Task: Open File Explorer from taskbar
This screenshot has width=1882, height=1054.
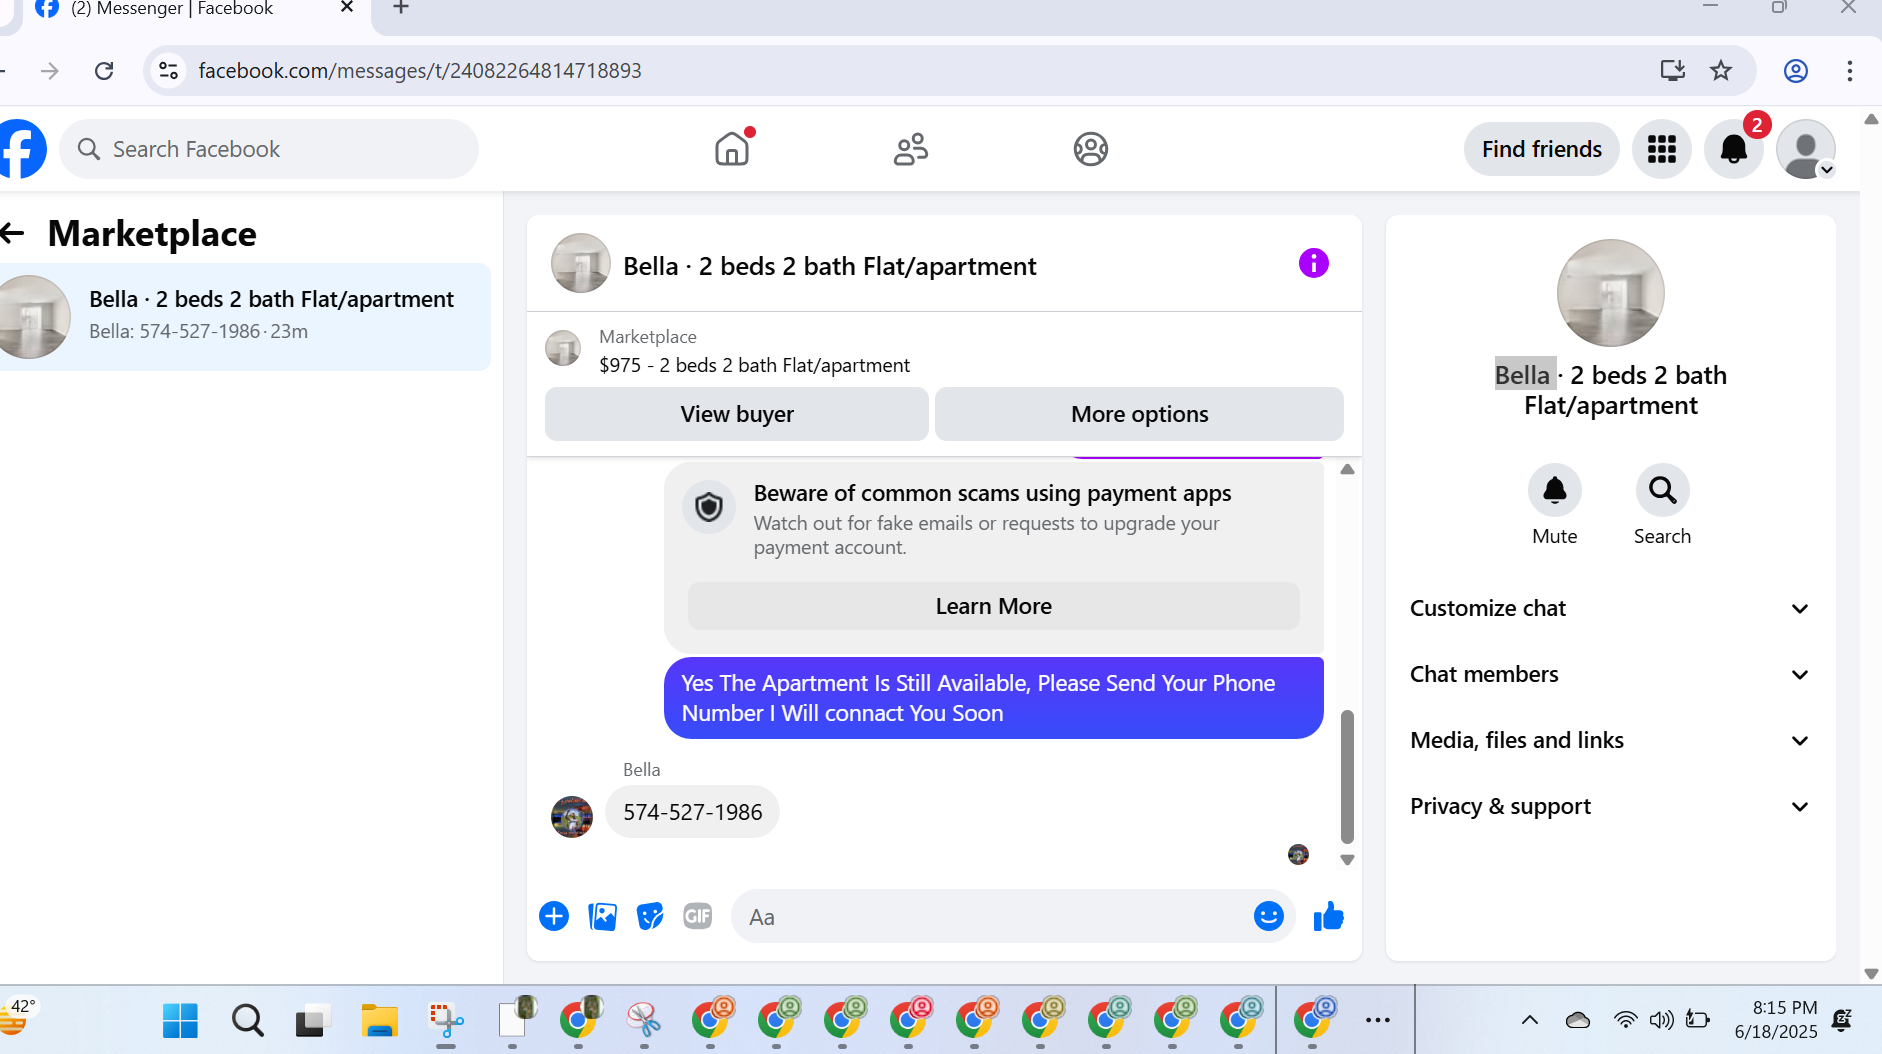Action: pos(379,1020)
